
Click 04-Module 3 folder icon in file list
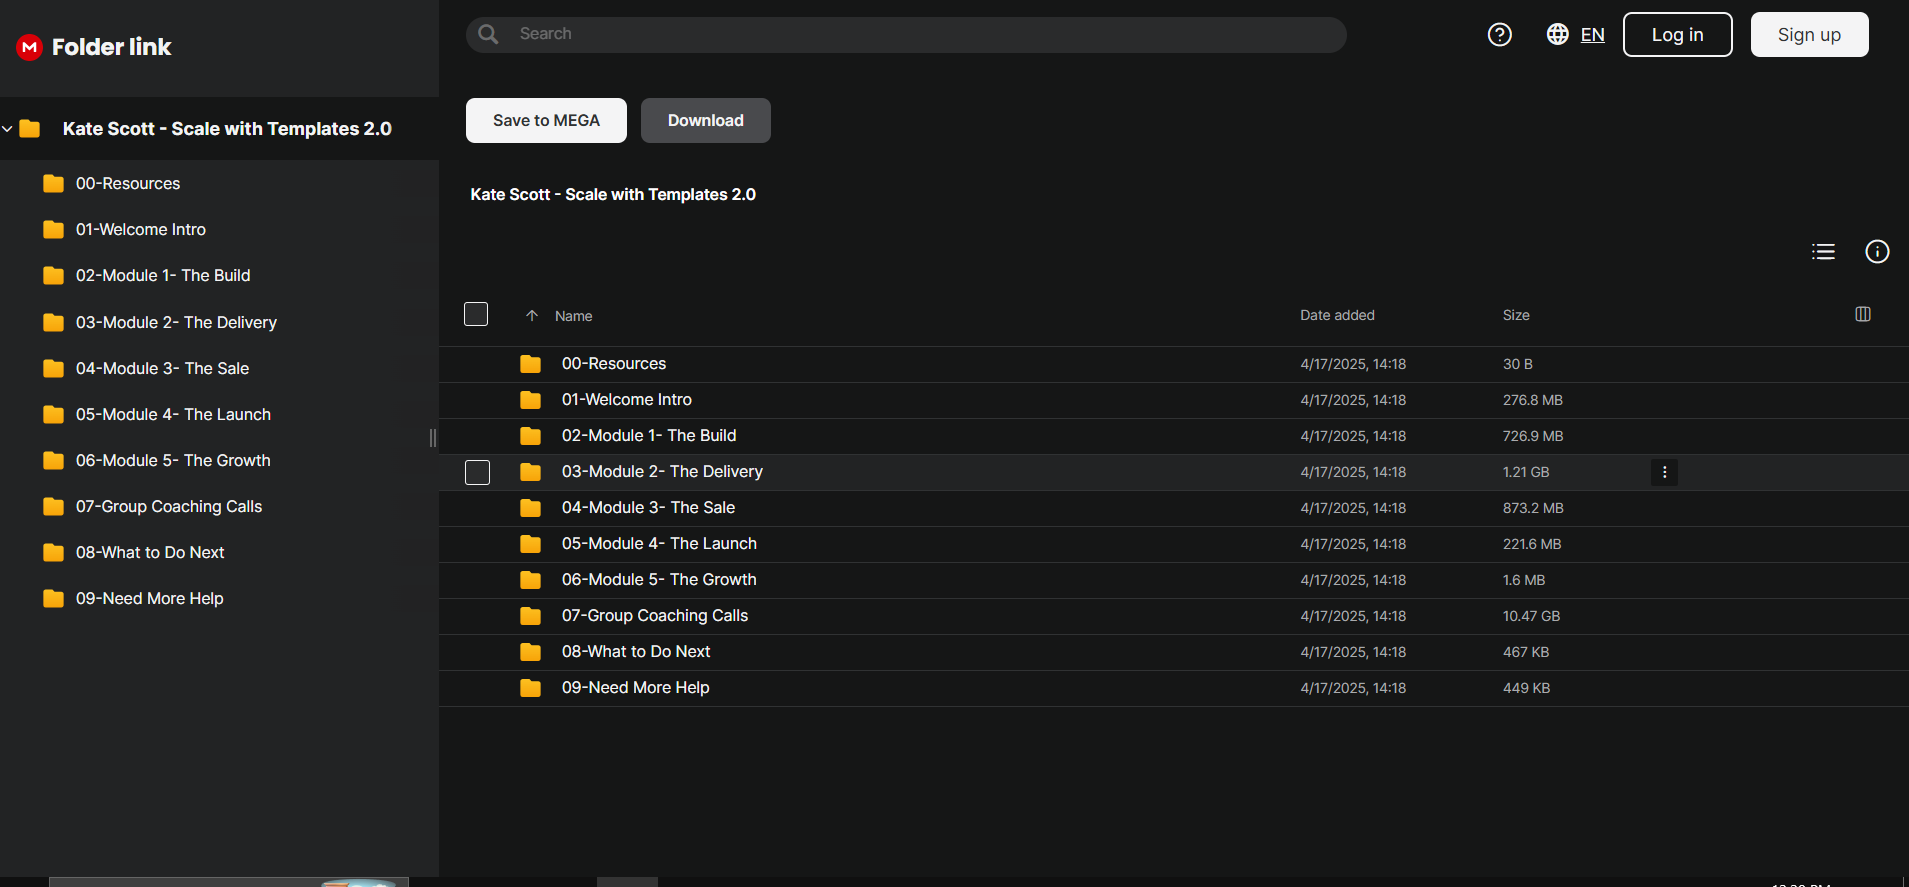click(x=530, y=508)
